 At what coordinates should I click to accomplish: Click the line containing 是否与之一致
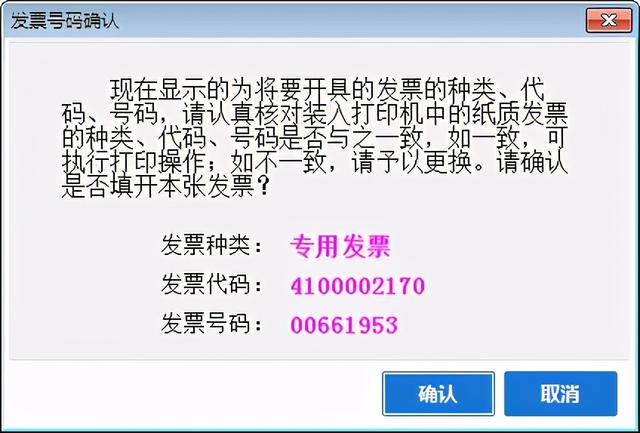pyautogui.click(x=314, y=139)
